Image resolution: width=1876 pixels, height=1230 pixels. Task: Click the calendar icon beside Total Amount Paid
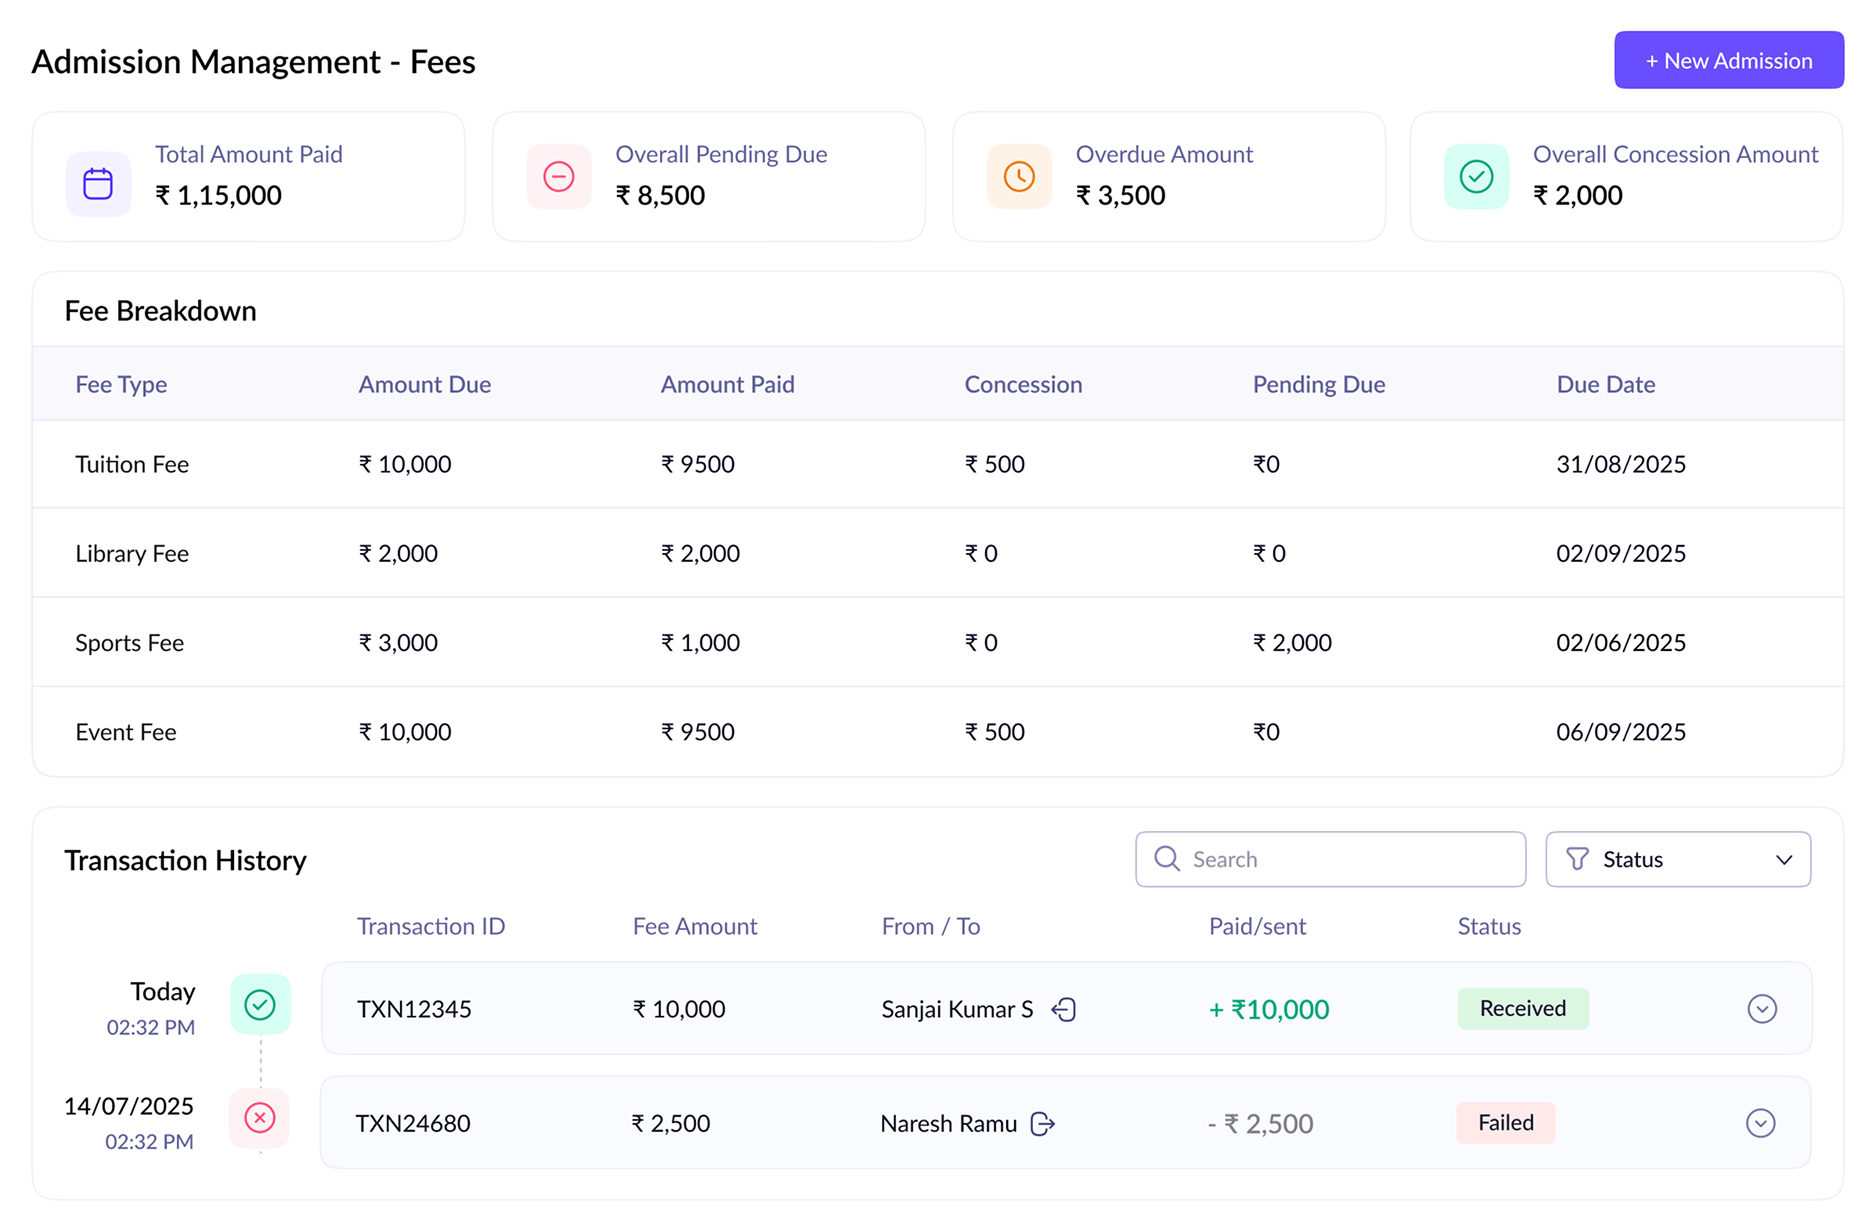point(98,184)
